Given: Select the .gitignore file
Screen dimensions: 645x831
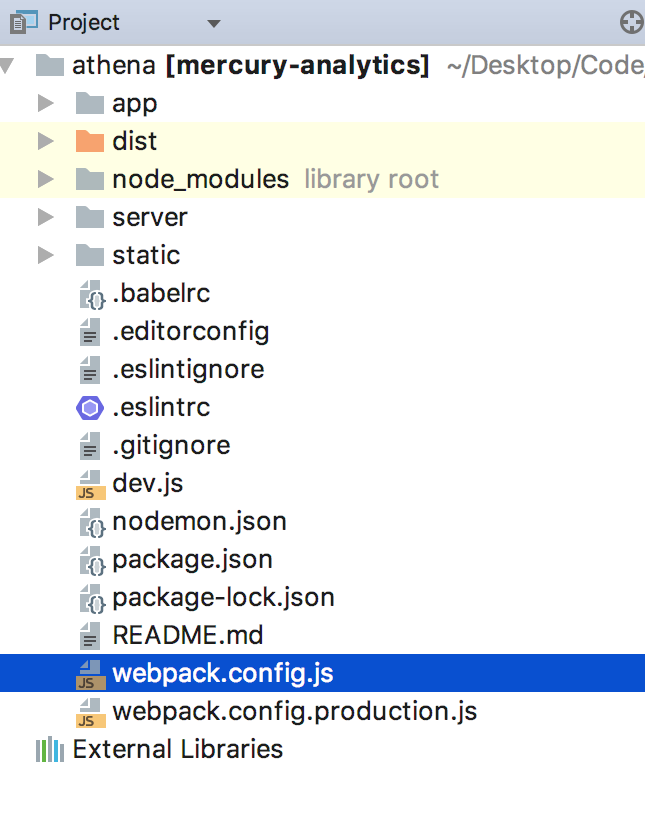Looking at the screenshot, I should point(171,446).
